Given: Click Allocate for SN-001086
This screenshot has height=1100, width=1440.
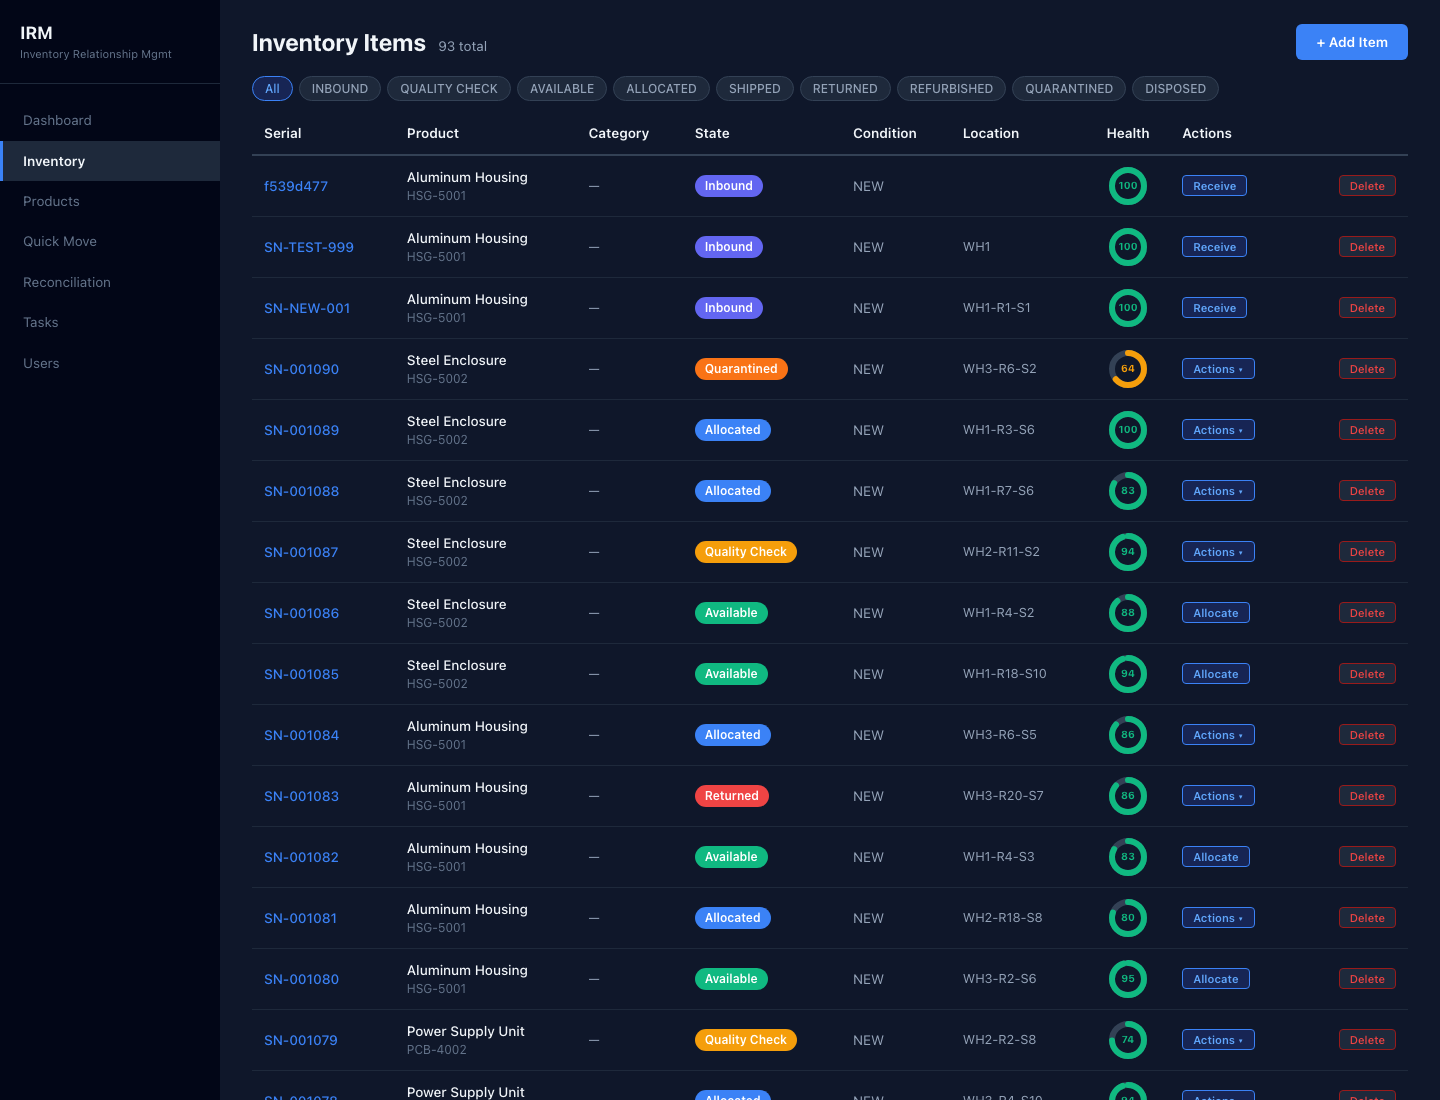Looking at the screenshot, I should pyautogui.click(x=1215, y=613).
